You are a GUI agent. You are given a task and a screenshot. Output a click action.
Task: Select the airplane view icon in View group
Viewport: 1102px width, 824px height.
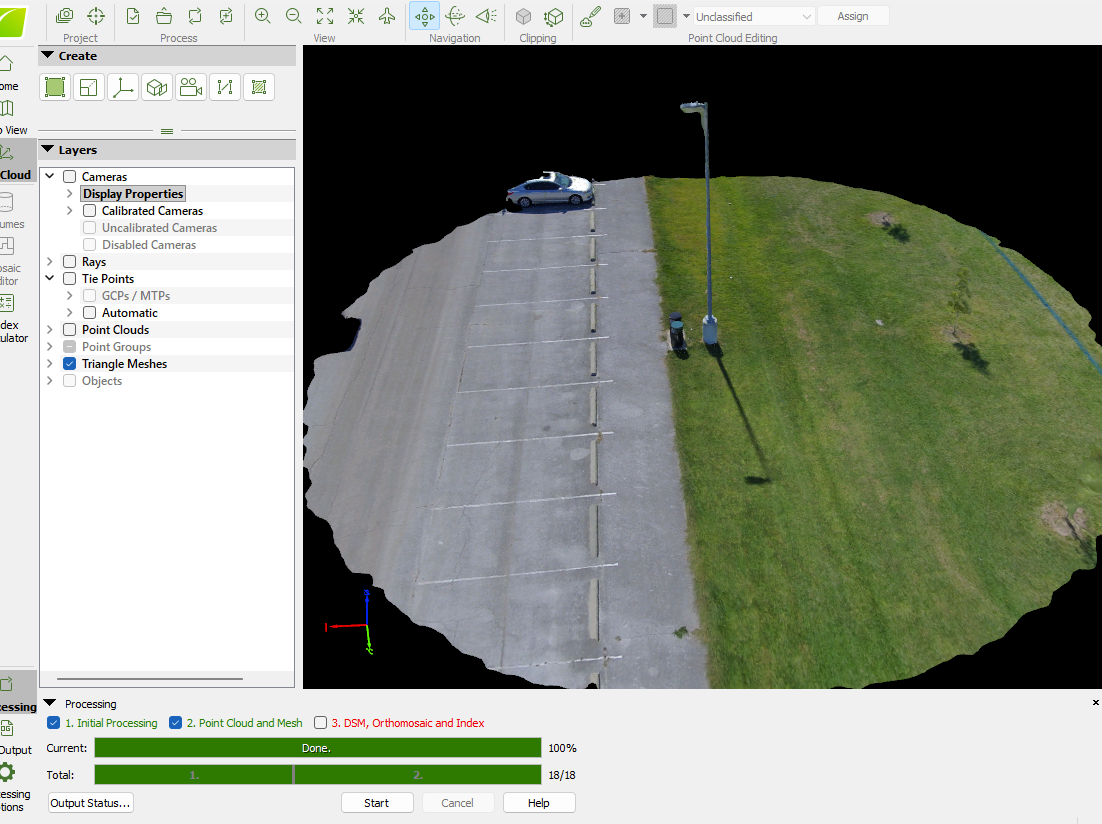coord(387,16)
